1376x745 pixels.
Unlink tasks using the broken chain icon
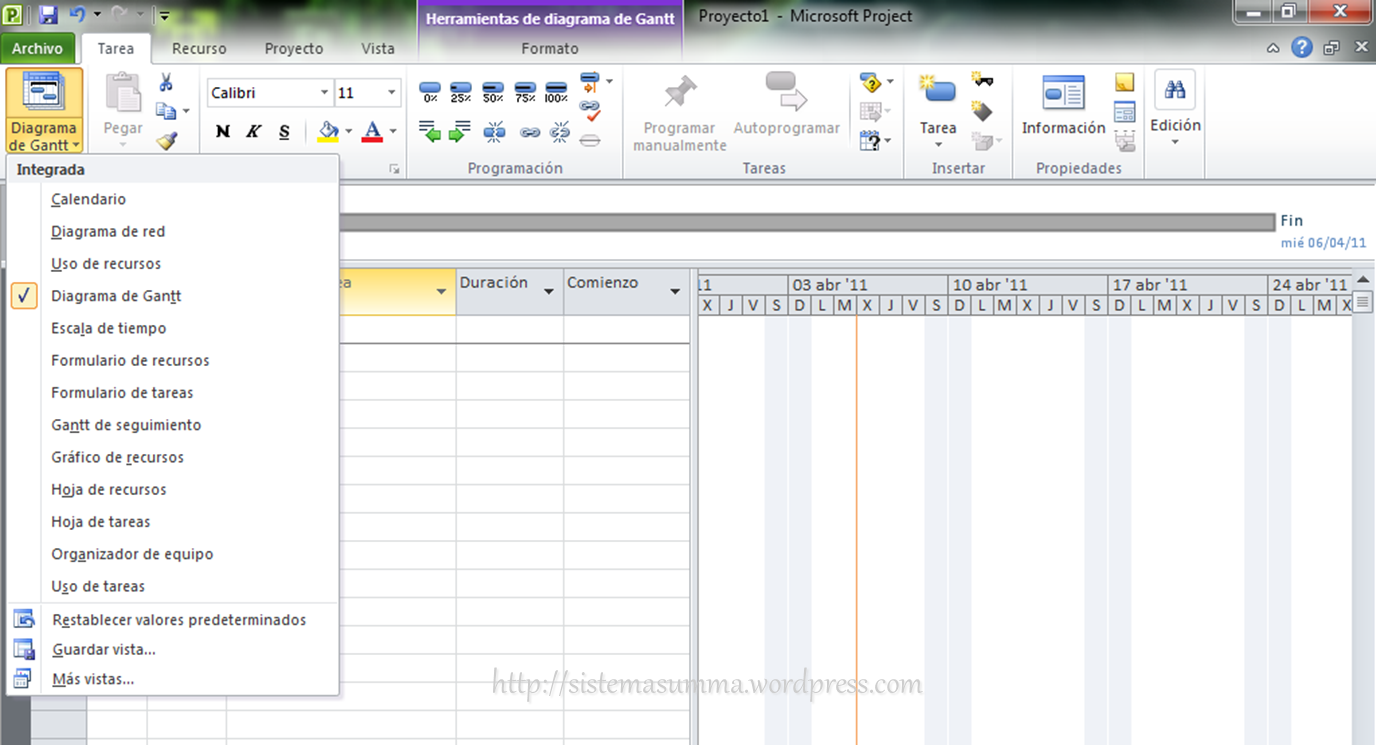tap(560, 132)
